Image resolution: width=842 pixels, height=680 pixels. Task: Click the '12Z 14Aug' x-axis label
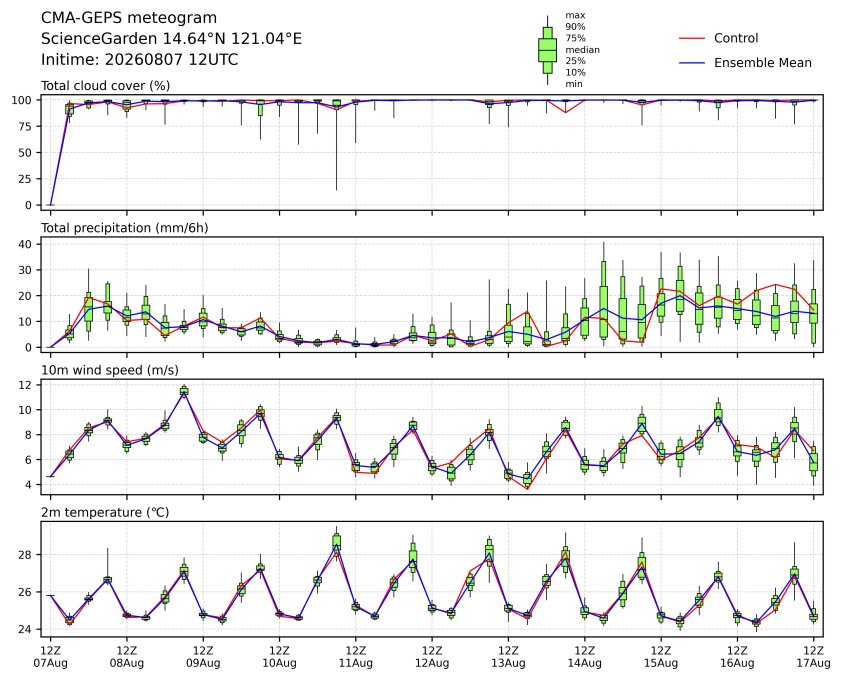pyautogui.click(x=584, y=657)
